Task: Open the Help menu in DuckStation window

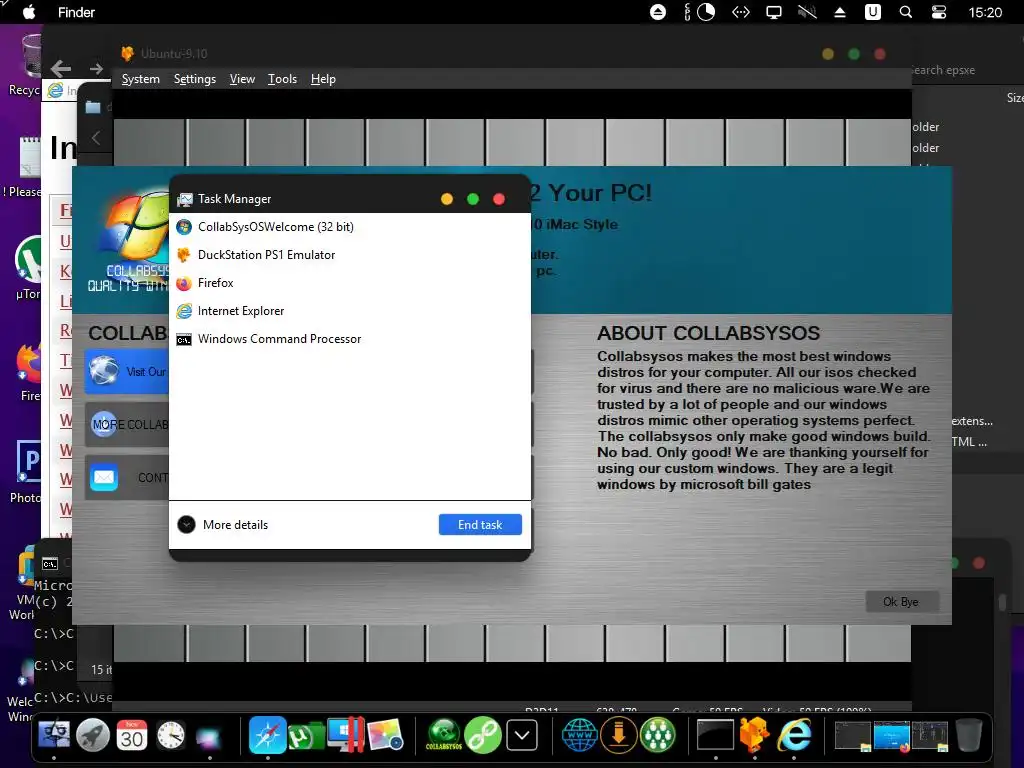Action: point(323,79)
